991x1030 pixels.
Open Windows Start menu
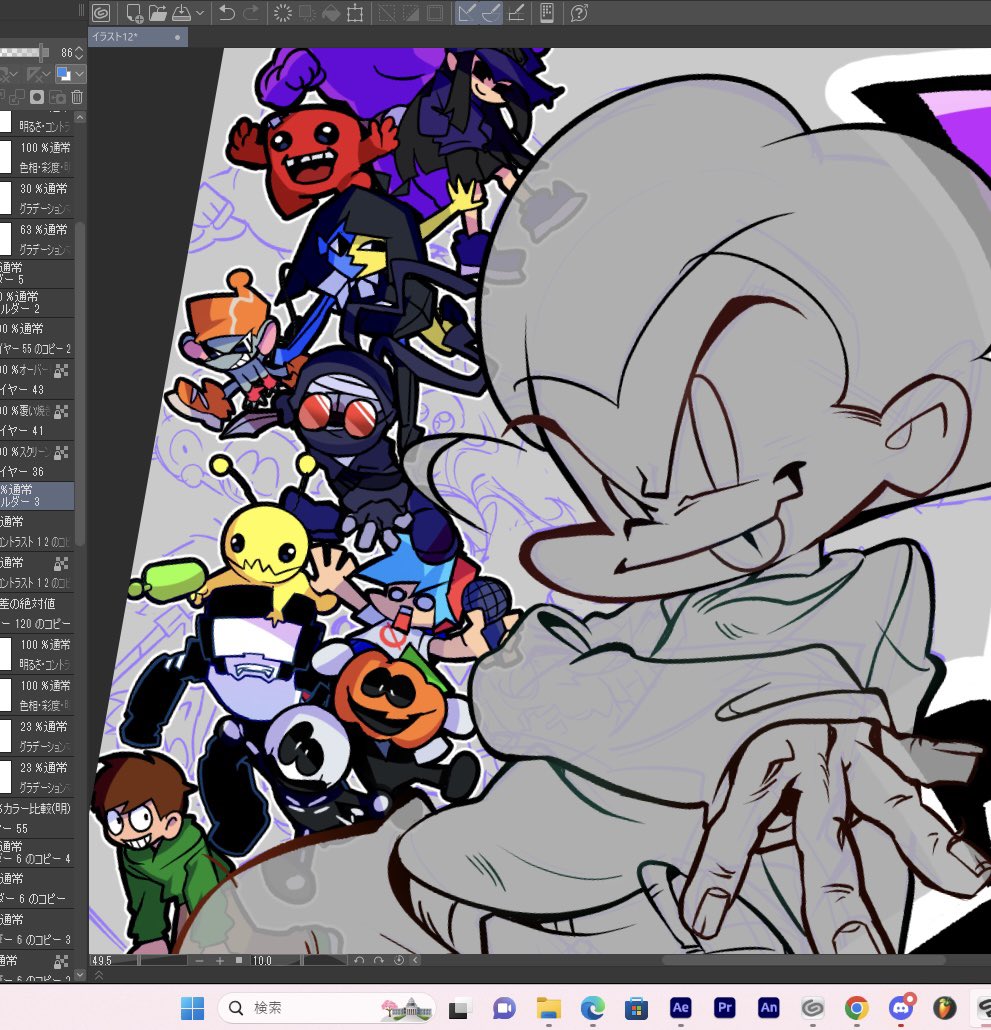click(192, 1008)
